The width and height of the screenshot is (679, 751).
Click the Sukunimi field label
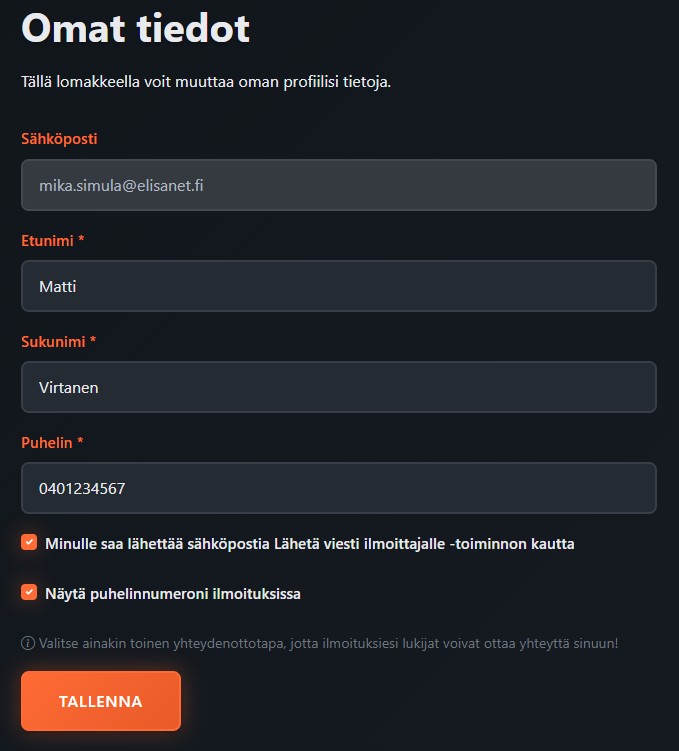tap(54, 341)
